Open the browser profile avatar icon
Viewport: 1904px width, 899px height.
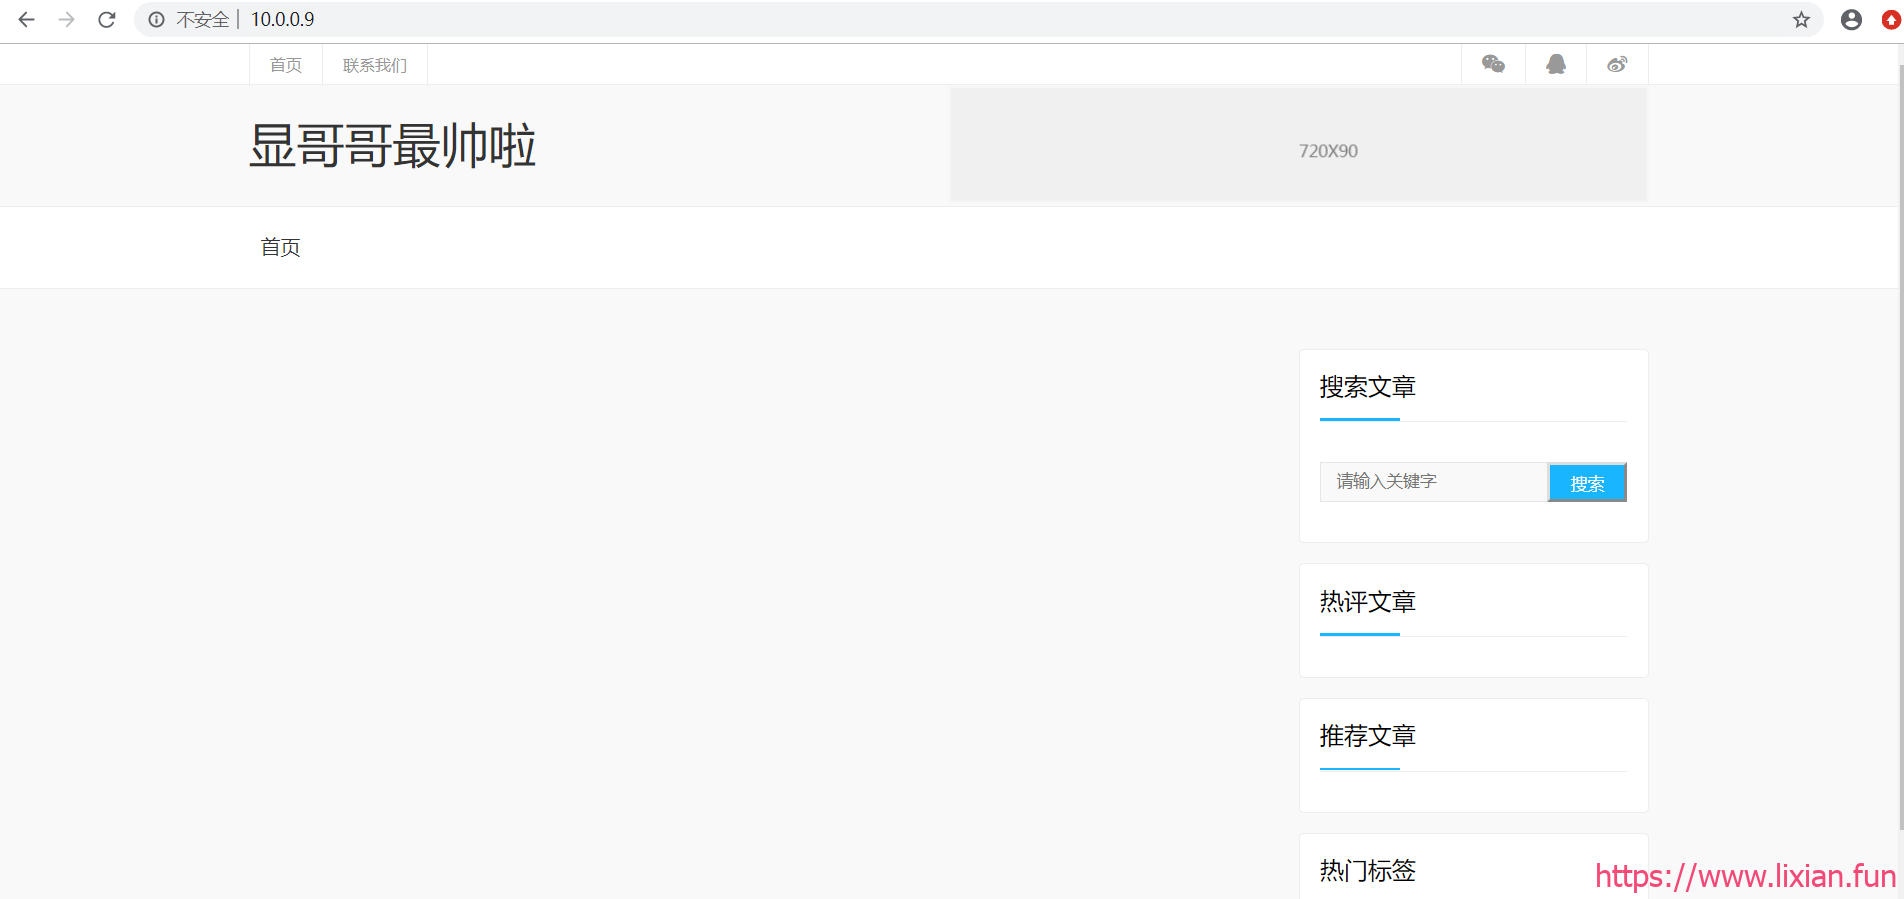[1851, 19]
